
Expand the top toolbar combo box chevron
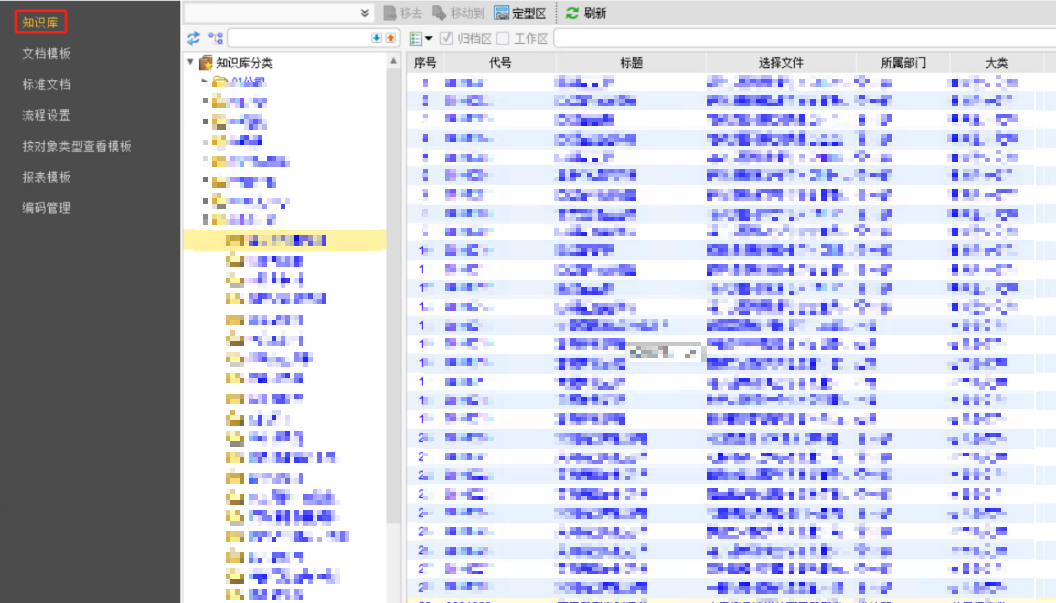coord(365,13)
